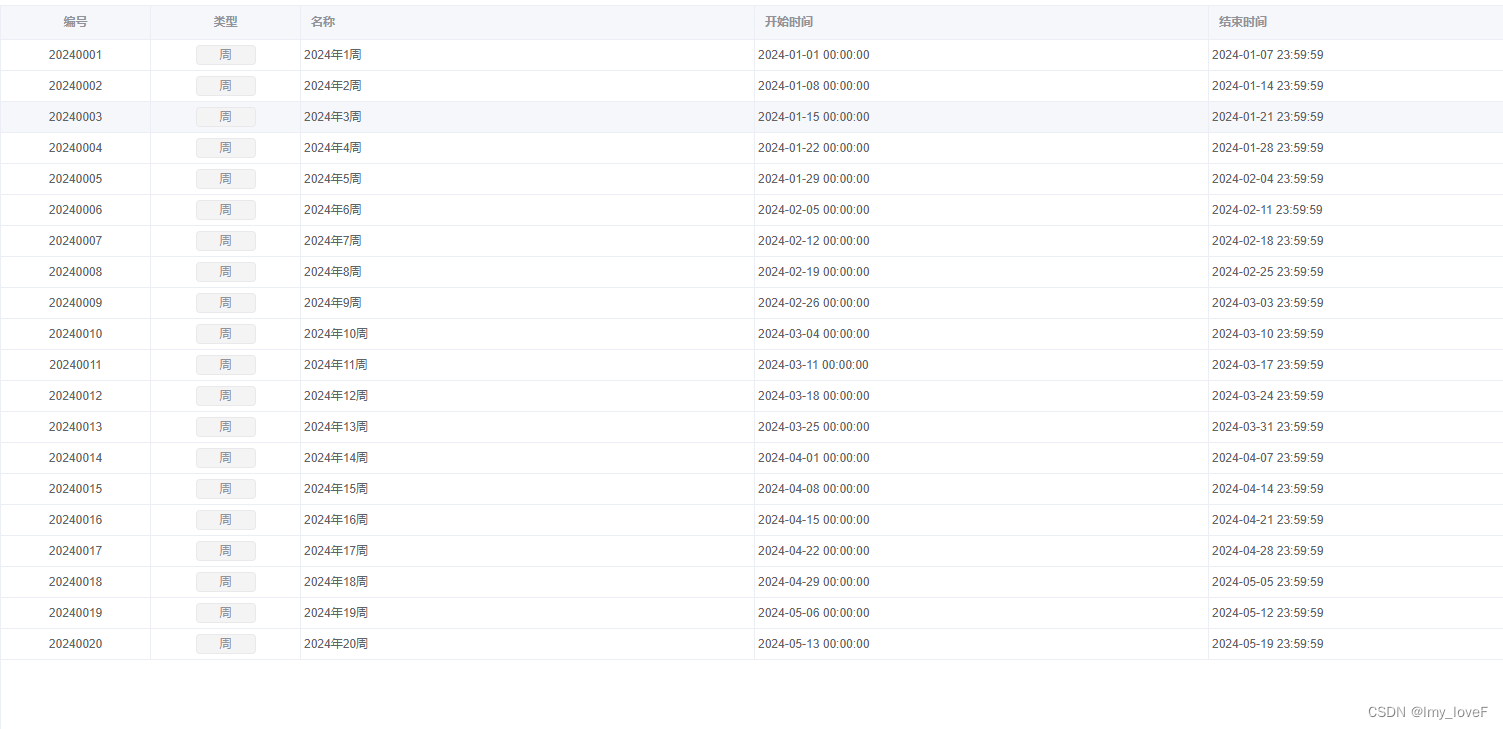Click start time 2024-01-29 00:00:00

click(814, 179)
